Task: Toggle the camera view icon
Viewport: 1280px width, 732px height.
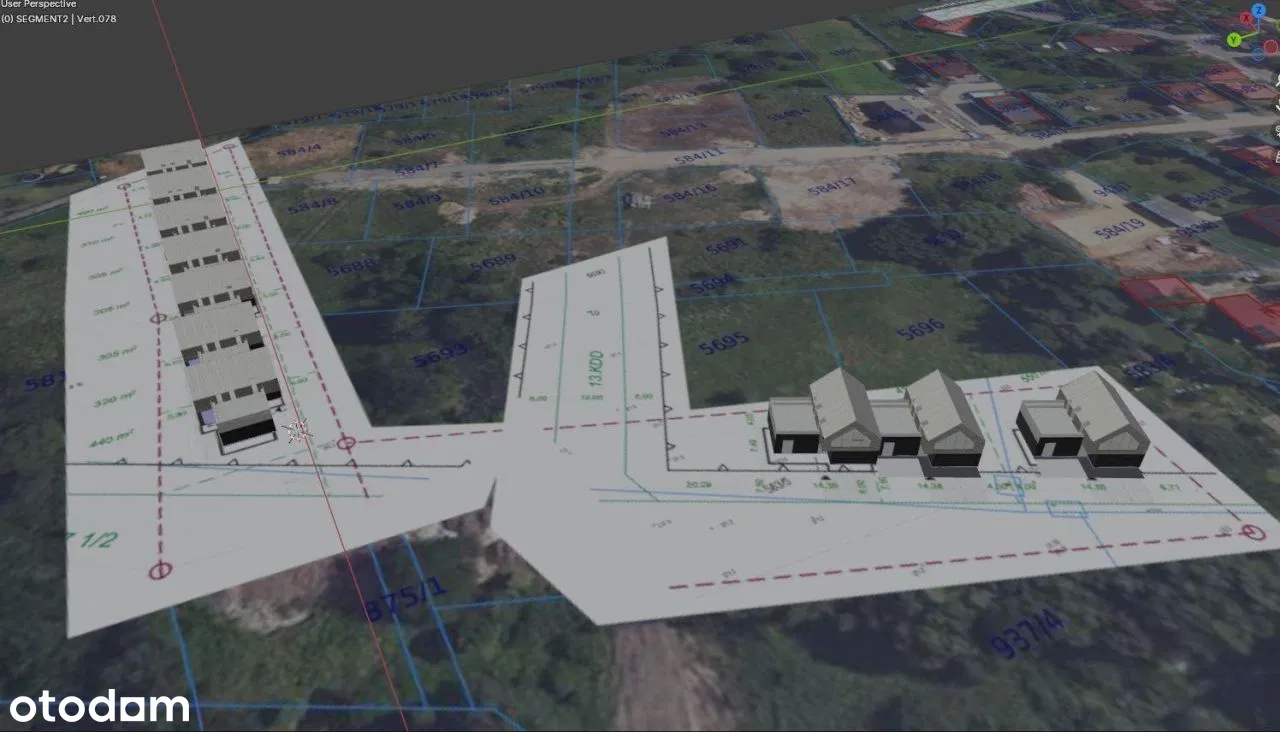Action: coord(1276,129)
